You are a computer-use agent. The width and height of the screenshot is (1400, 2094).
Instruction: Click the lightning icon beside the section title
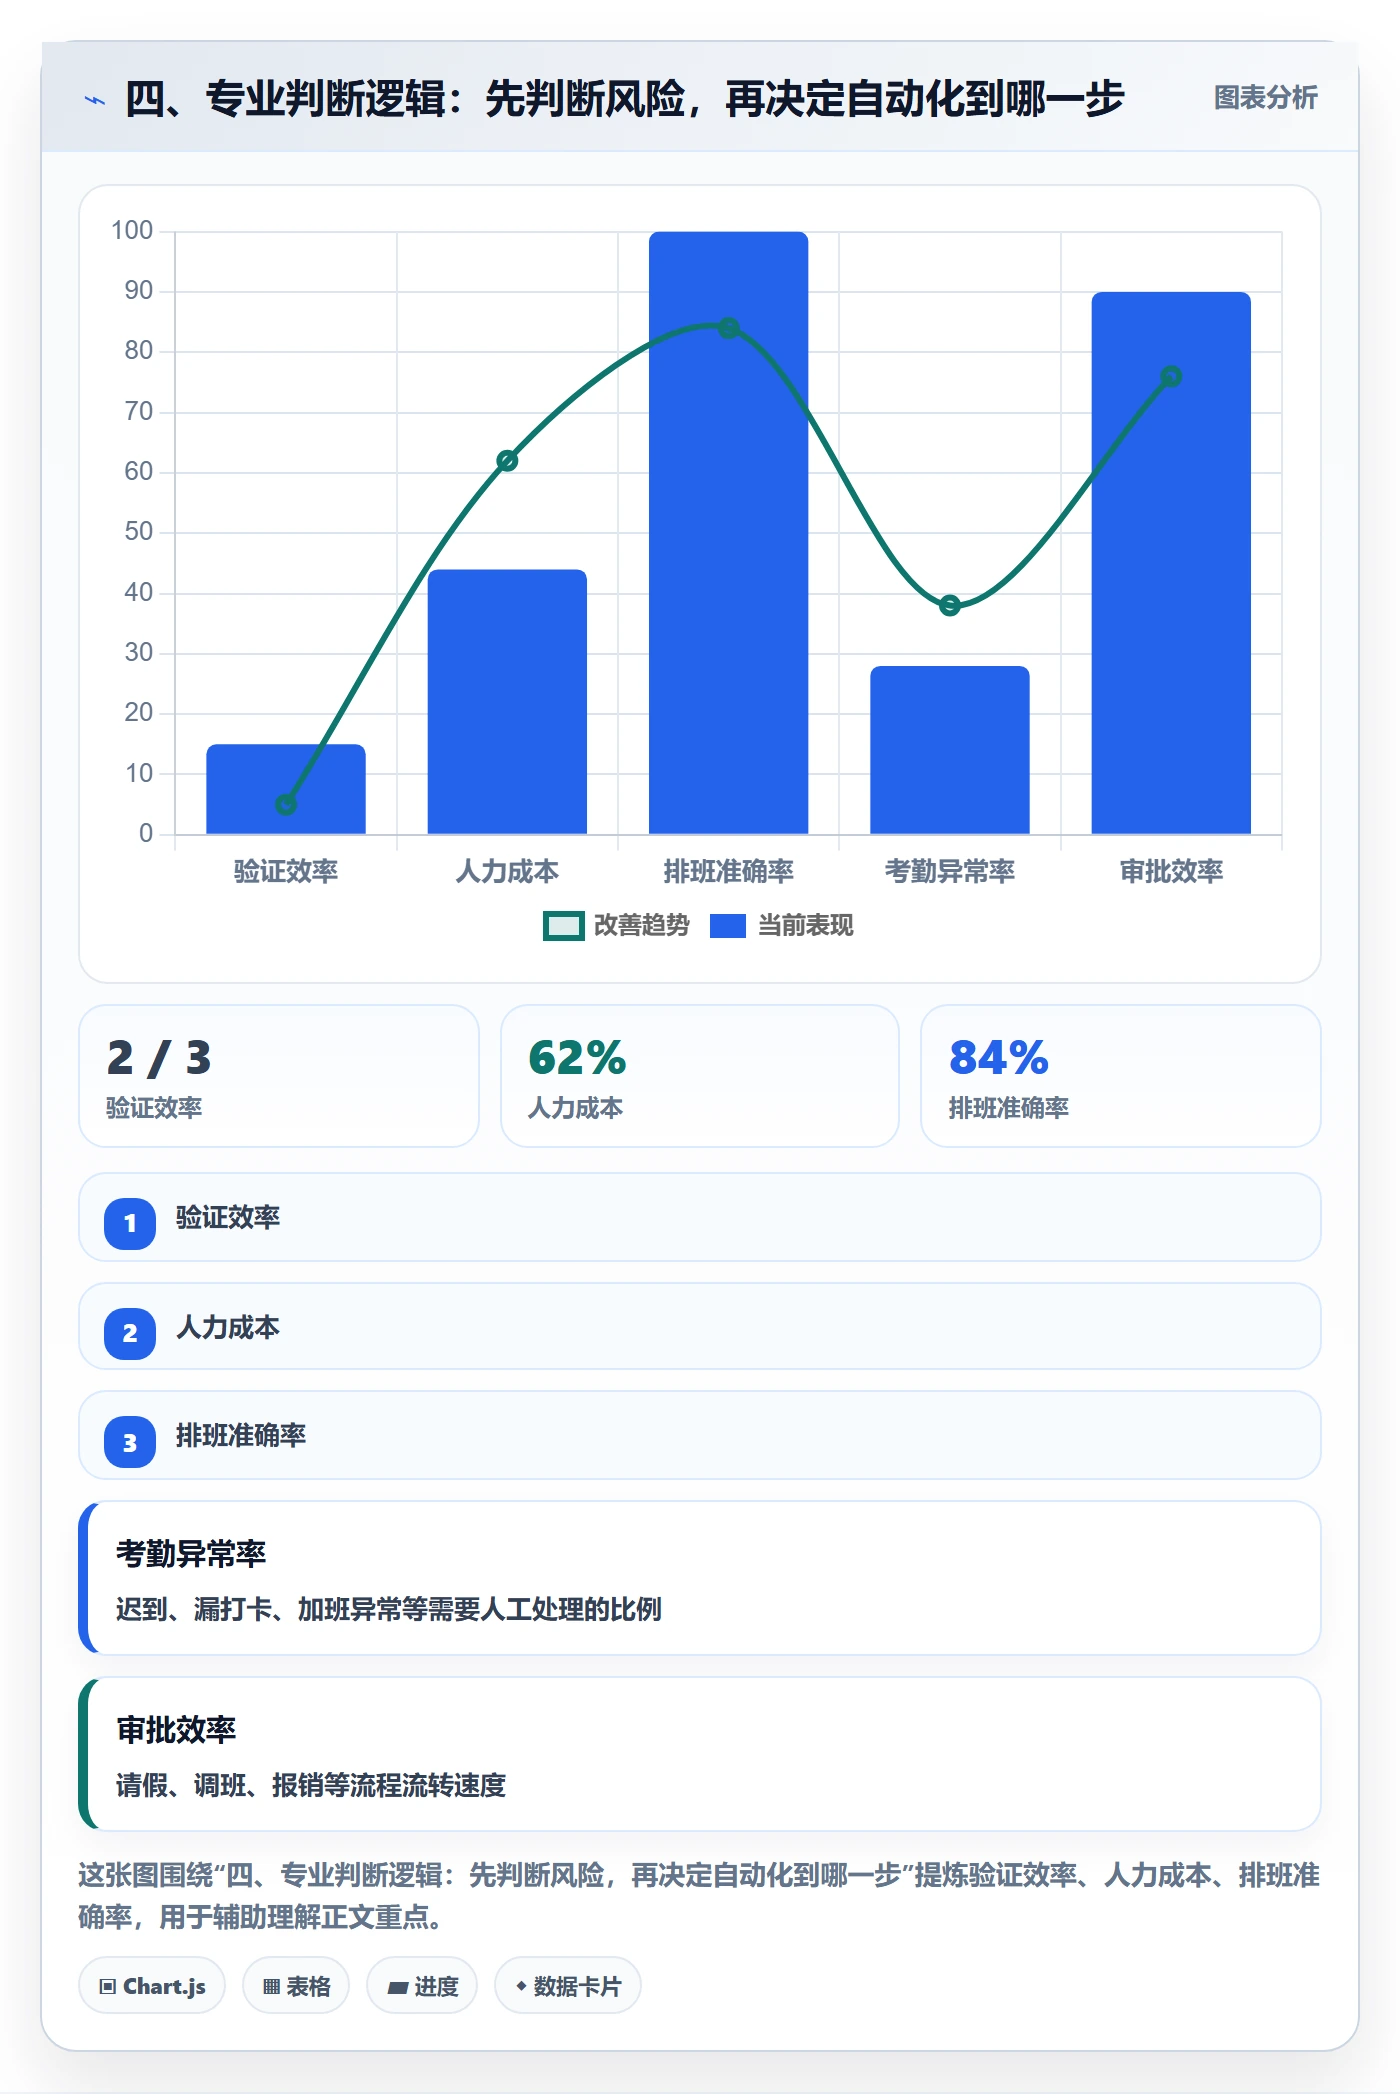95,100
